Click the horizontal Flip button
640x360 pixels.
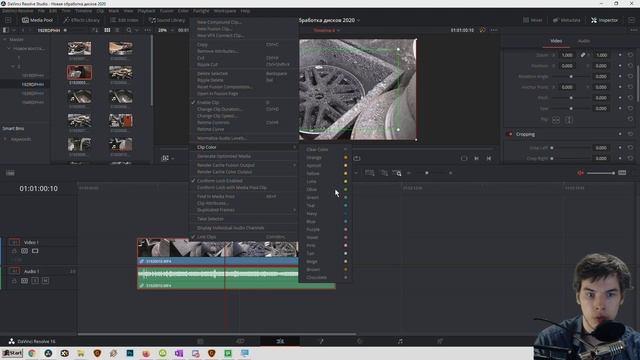coord(556,120)
